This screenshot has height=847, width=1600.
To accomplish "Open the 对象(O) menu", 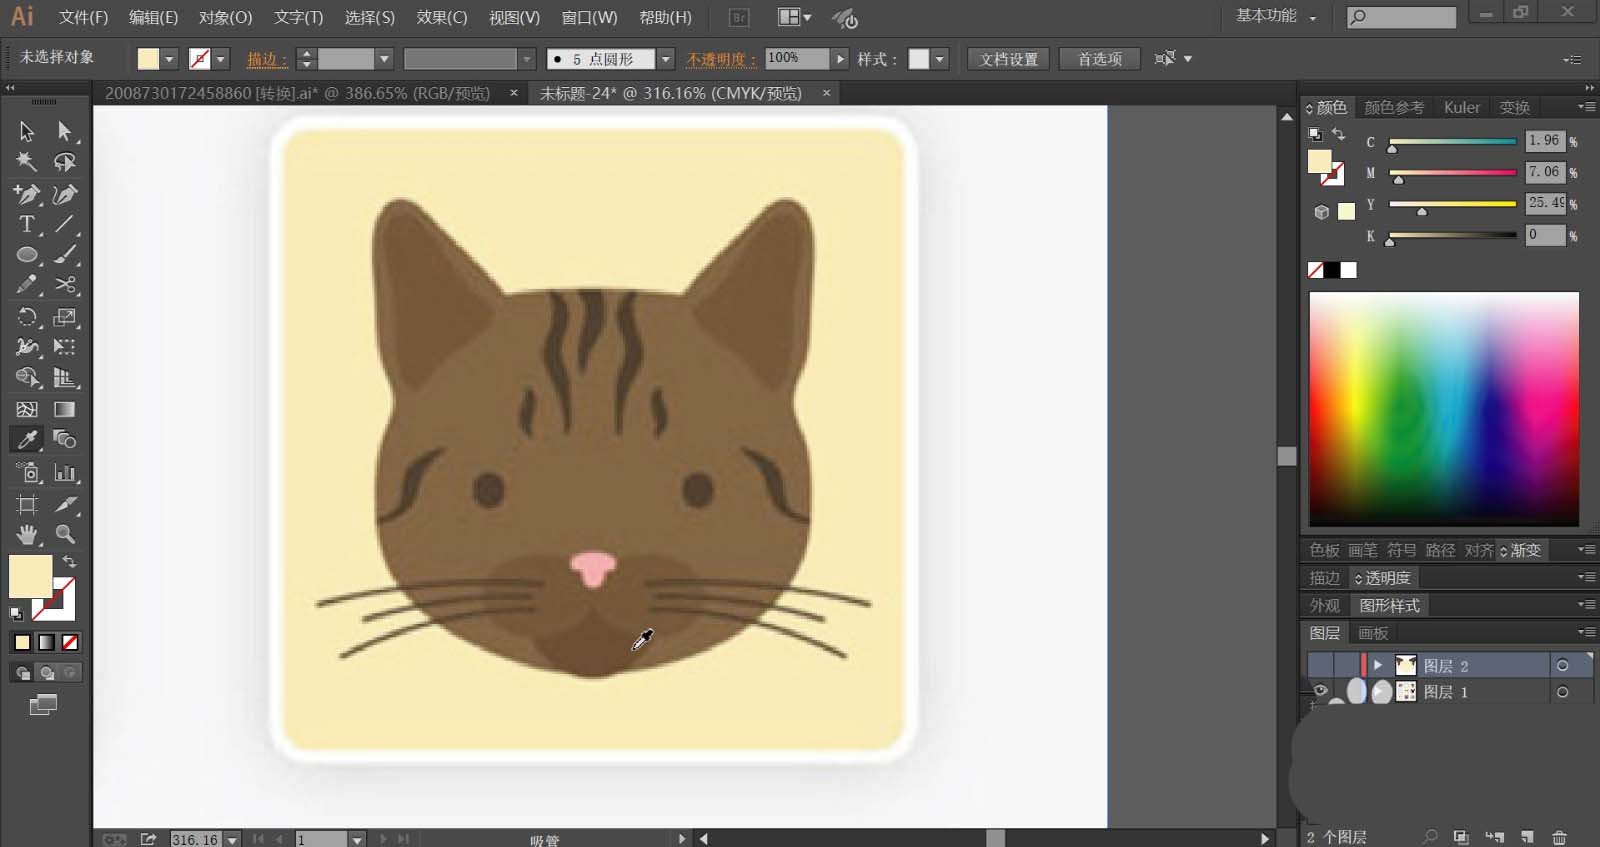I will tap(225, 17).
